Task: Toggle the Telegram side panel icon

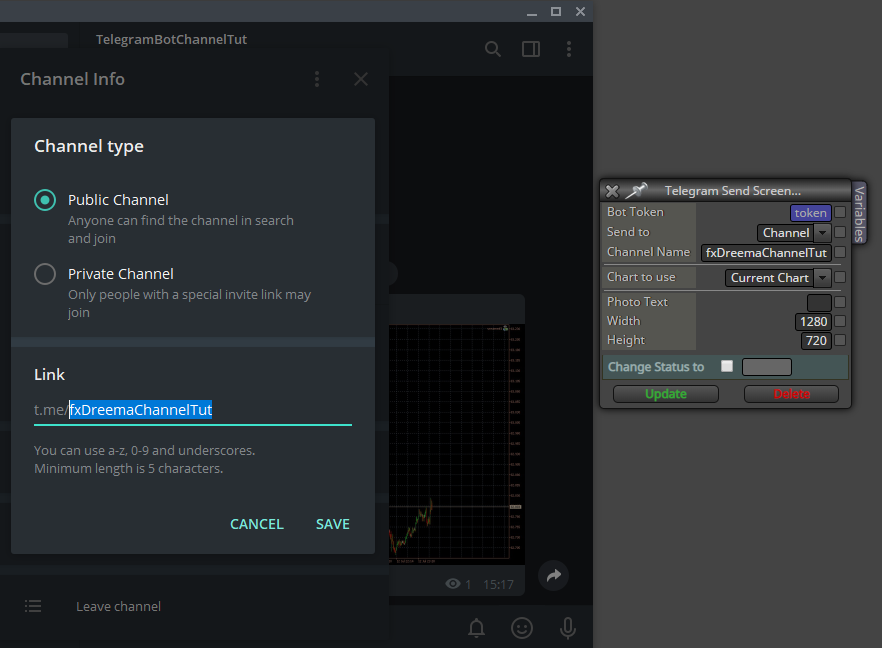Action: point(531,49)
